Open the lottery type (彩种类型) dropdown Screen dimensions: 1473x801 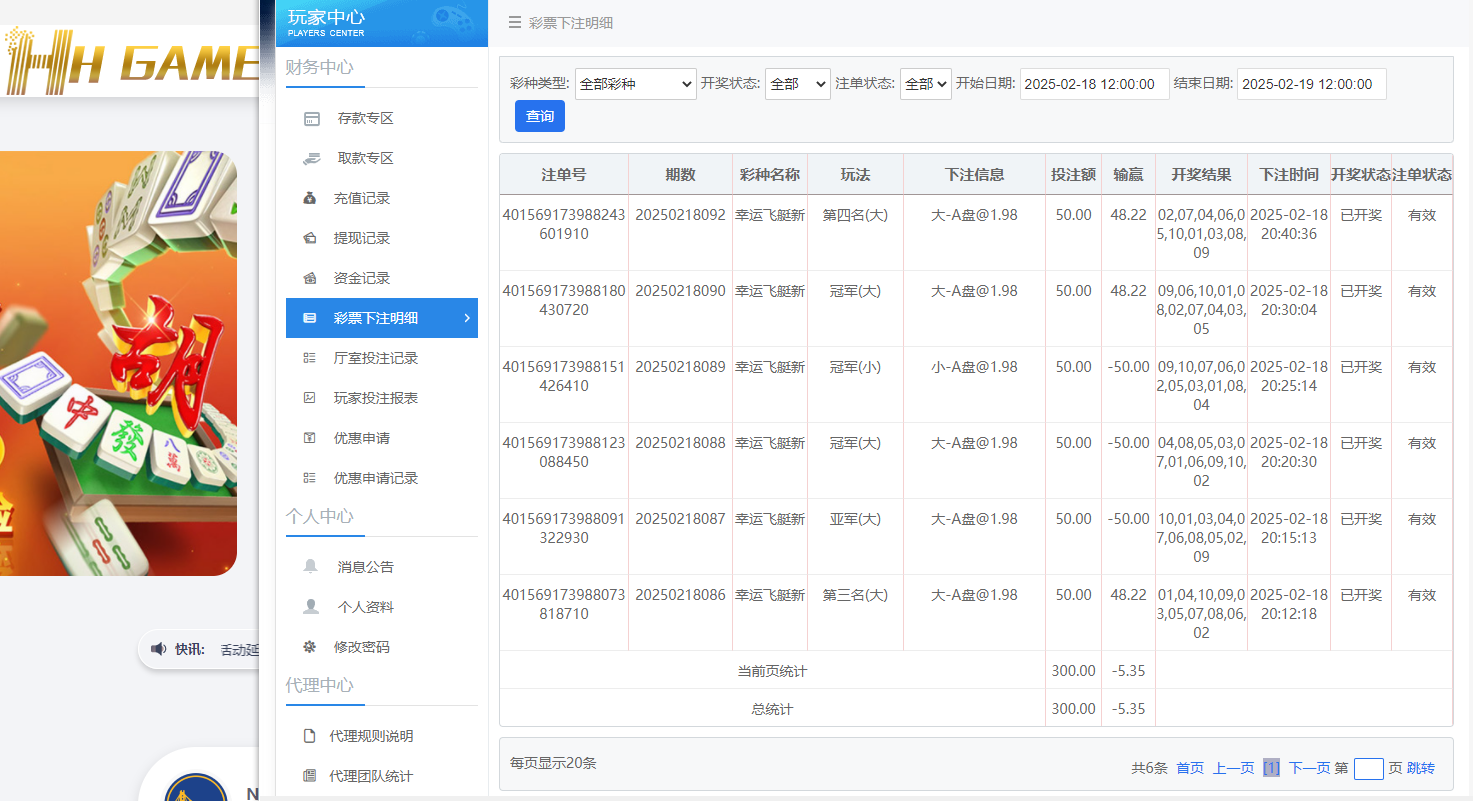point(635,84)
